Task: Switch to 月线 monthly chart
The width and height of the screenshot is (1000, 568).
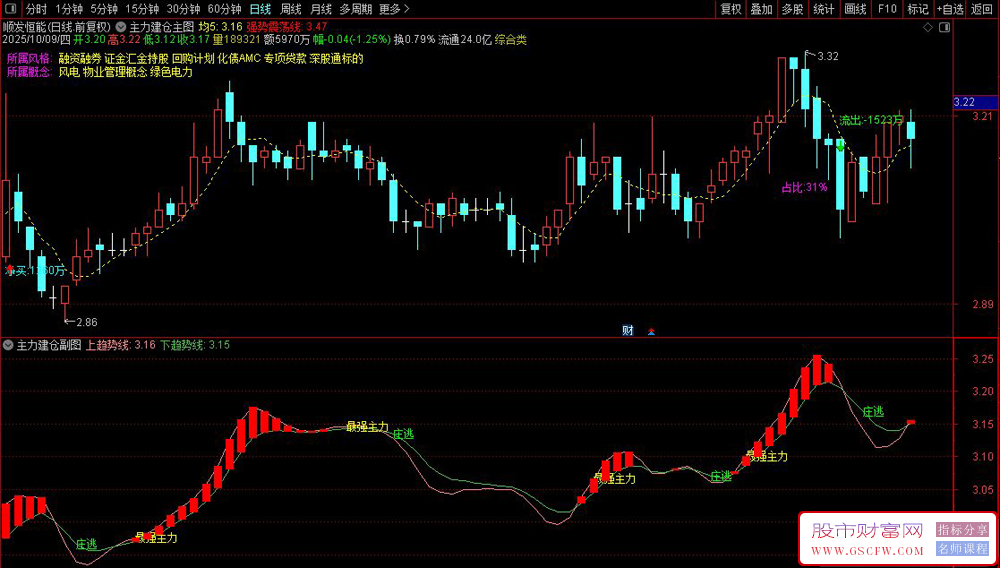Action: point(321,9)
